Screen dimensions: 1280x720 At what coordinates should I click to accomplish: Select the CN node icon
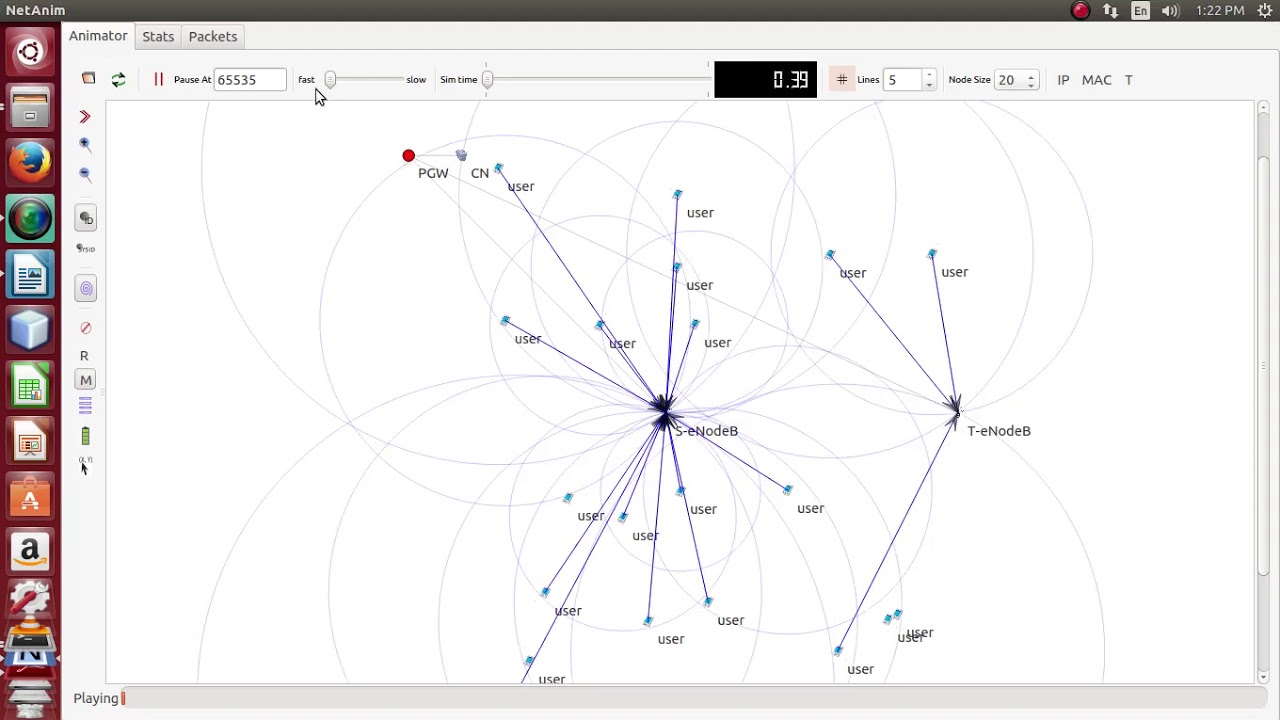pyautogui.click(x=461, y=155)
